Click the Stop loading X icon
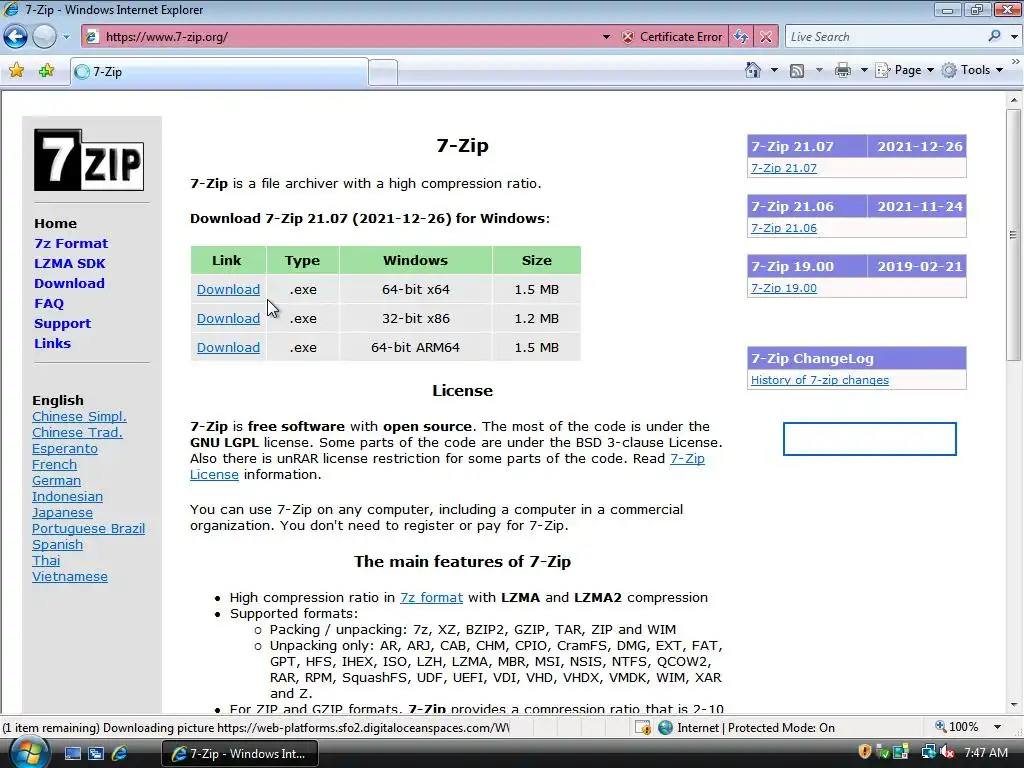1024x768 pixels. (766, 37)
